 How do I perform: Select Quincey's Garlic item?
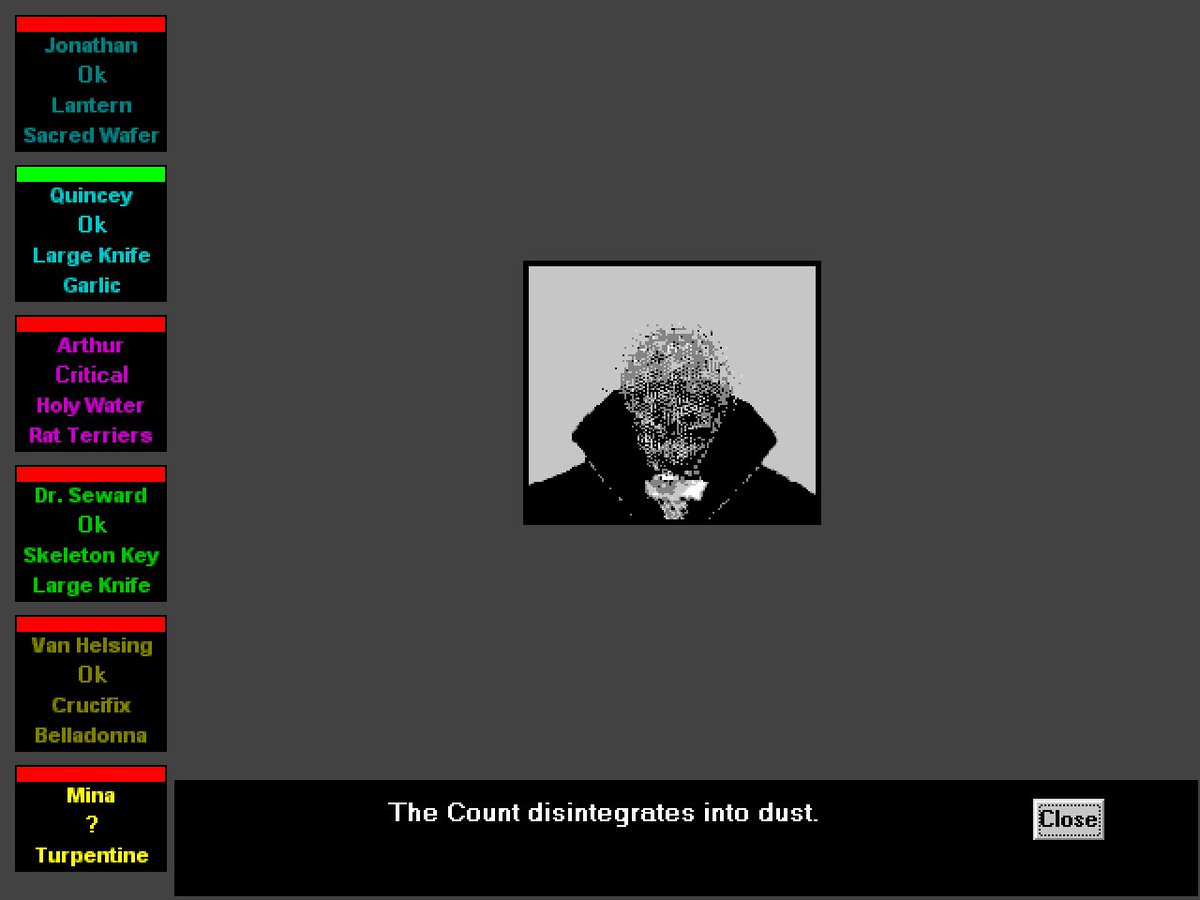(x=91, y=285)
